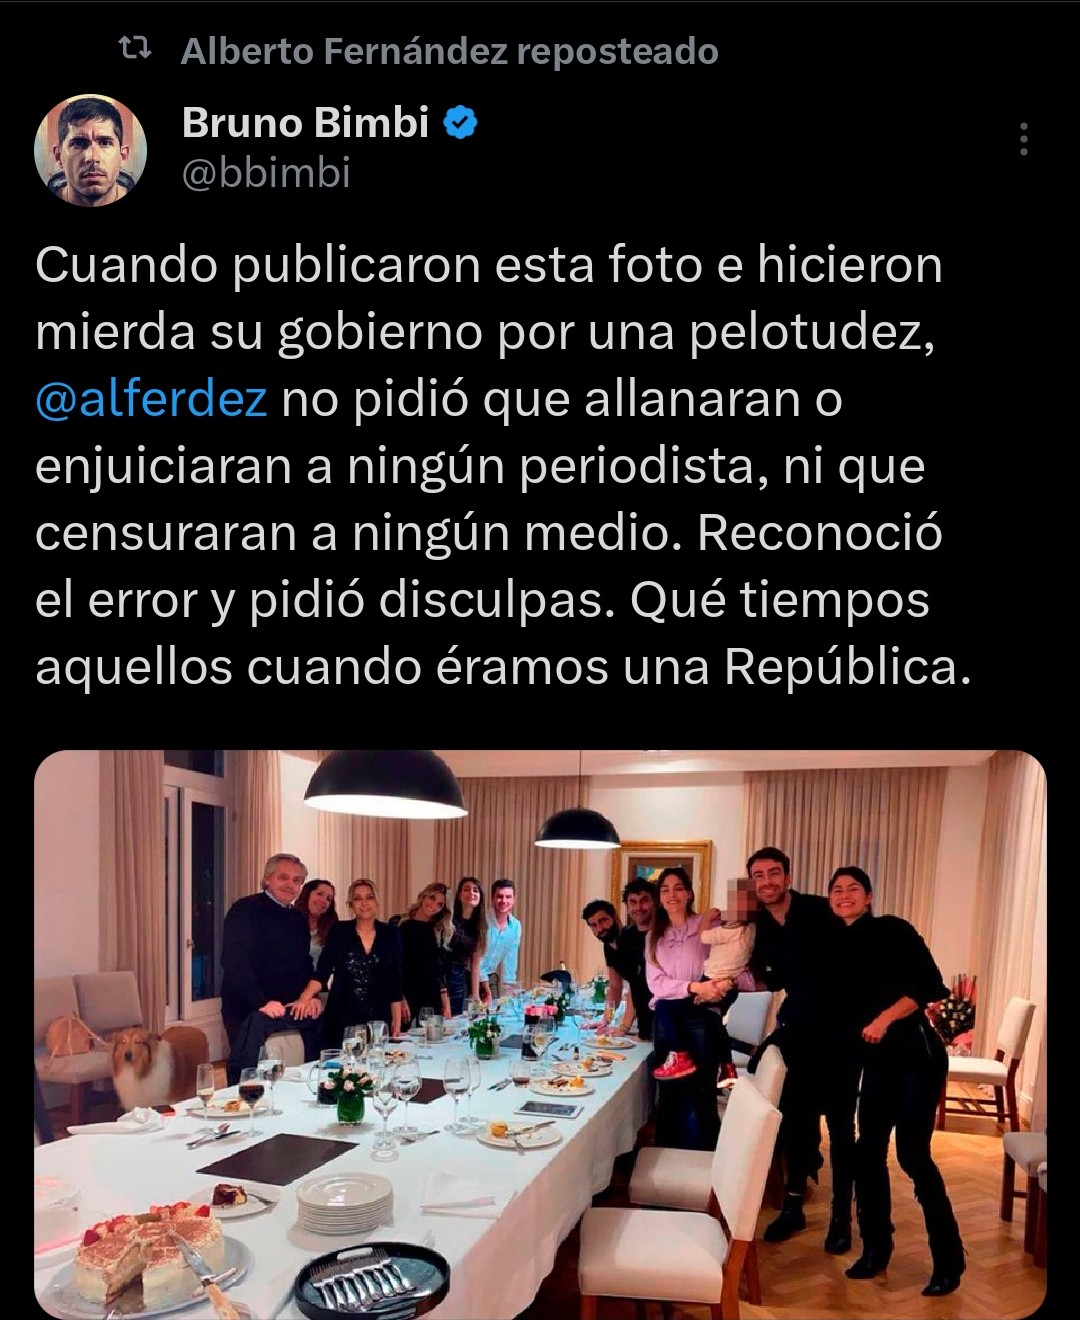Click the tray of forks in photo

point(371,1280)
